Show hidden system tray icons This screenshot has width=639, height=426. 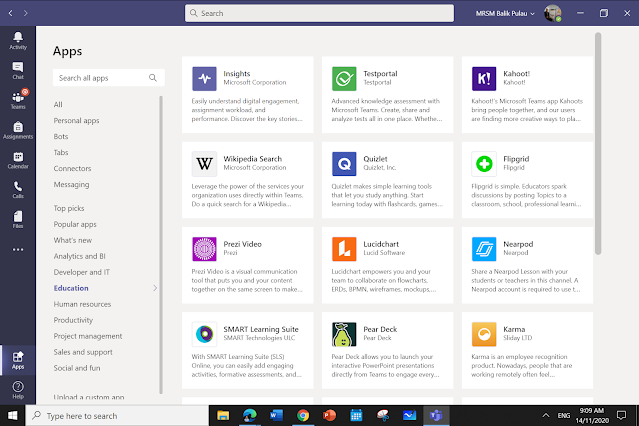(545, 415)
